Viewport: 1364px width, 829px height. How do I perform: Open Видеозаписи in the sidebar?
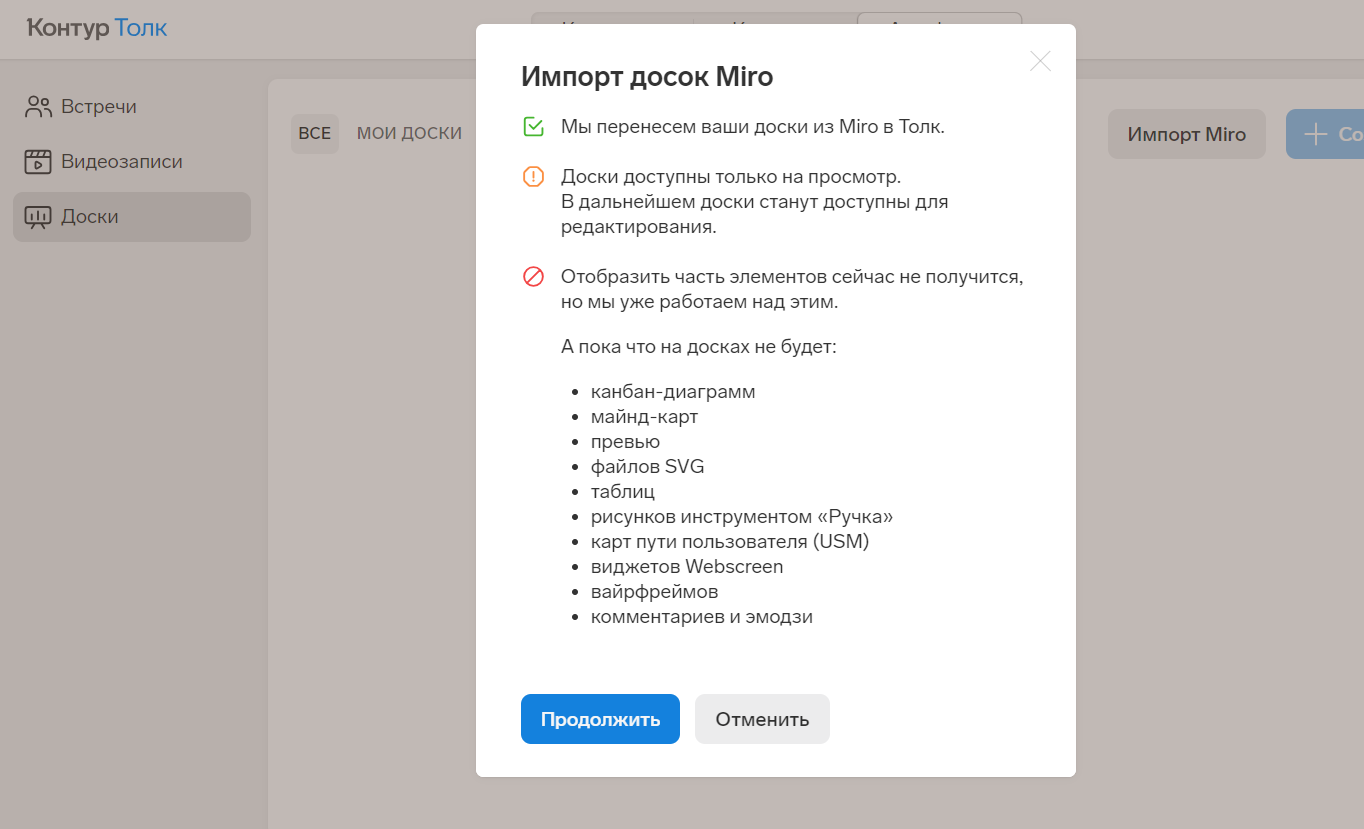132,162
